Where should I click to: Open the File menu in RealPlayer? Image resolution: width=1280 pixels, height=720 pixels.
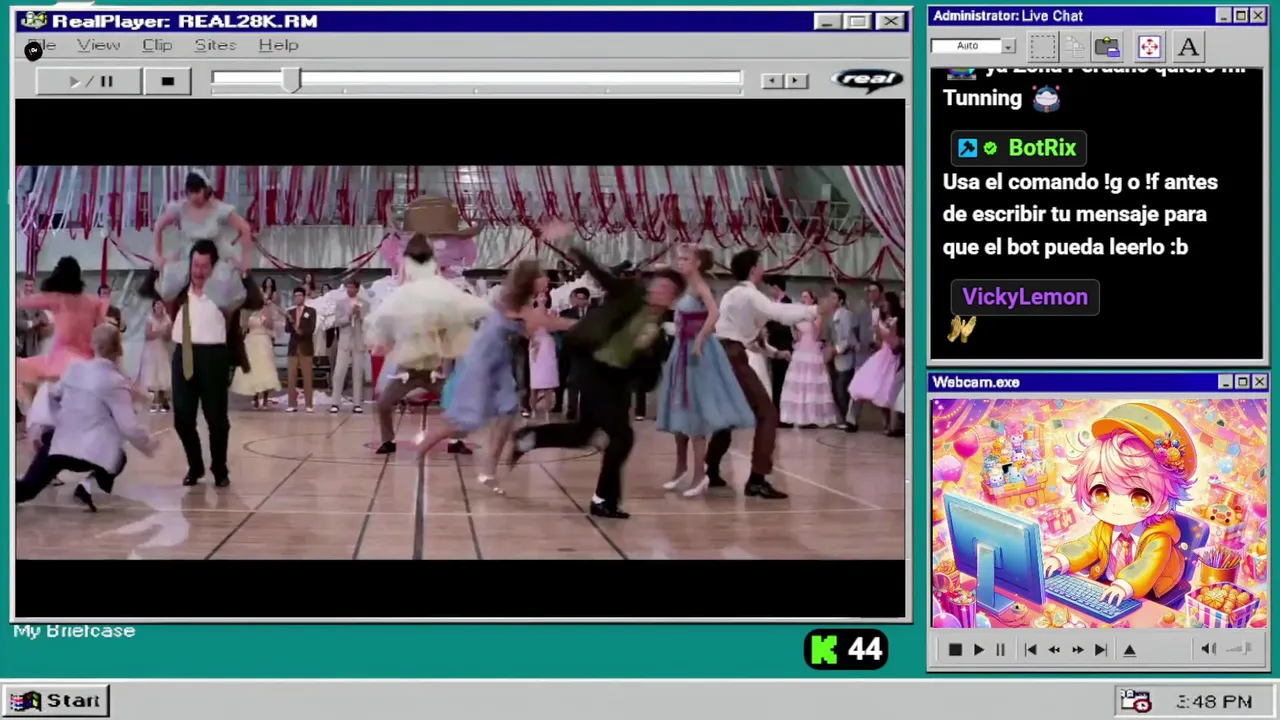(x=41, y=45)
